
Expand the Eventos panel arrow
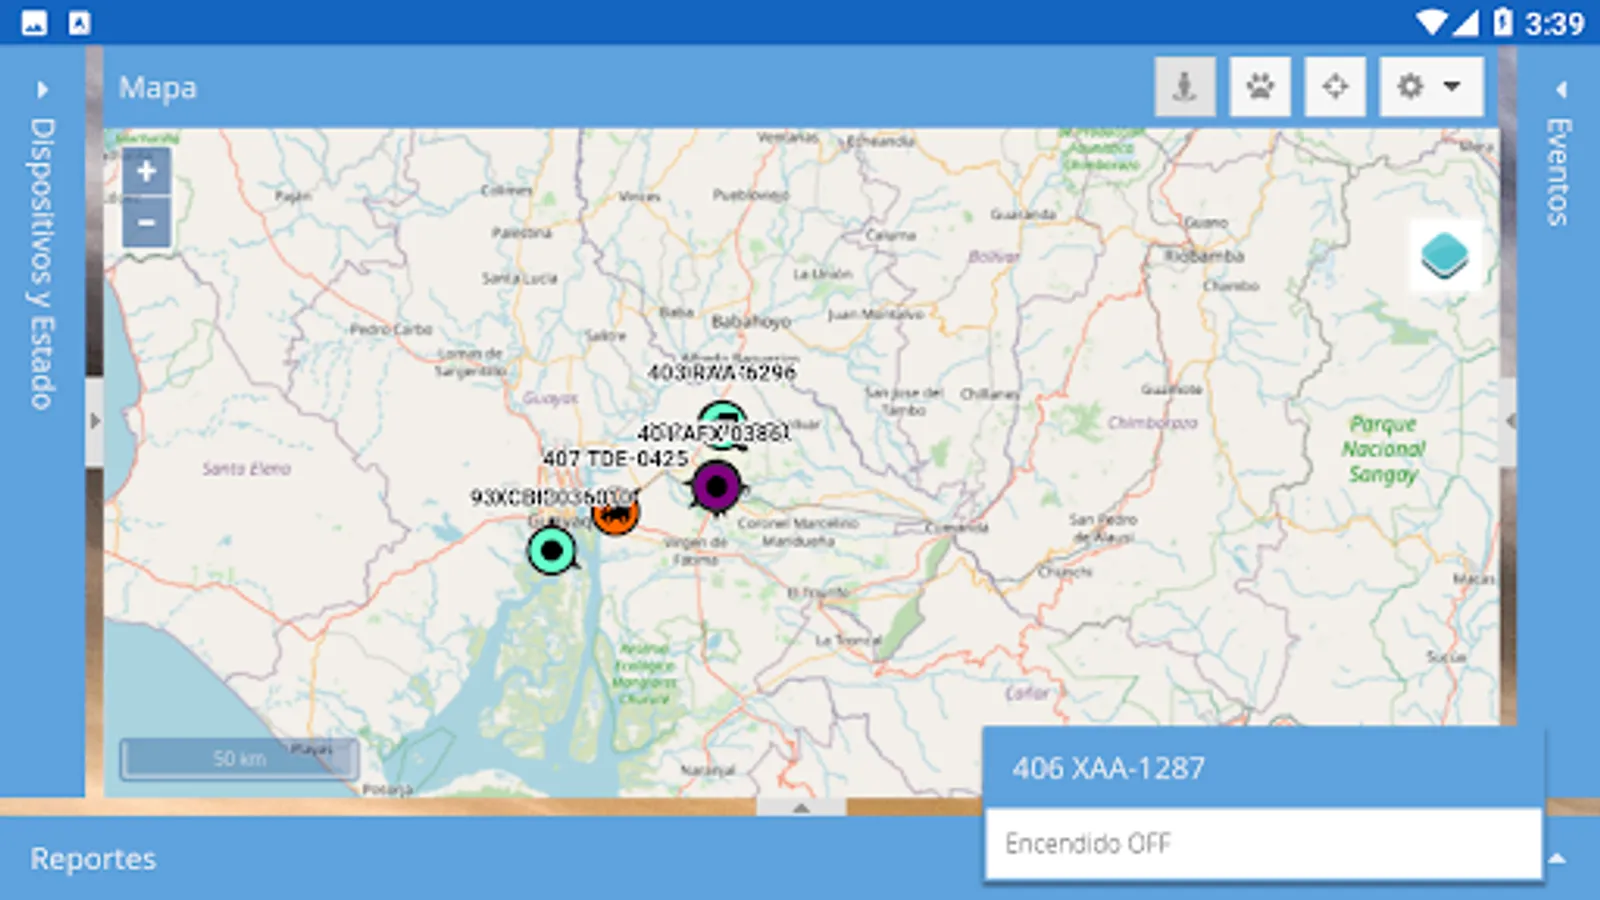[1560, 89]
